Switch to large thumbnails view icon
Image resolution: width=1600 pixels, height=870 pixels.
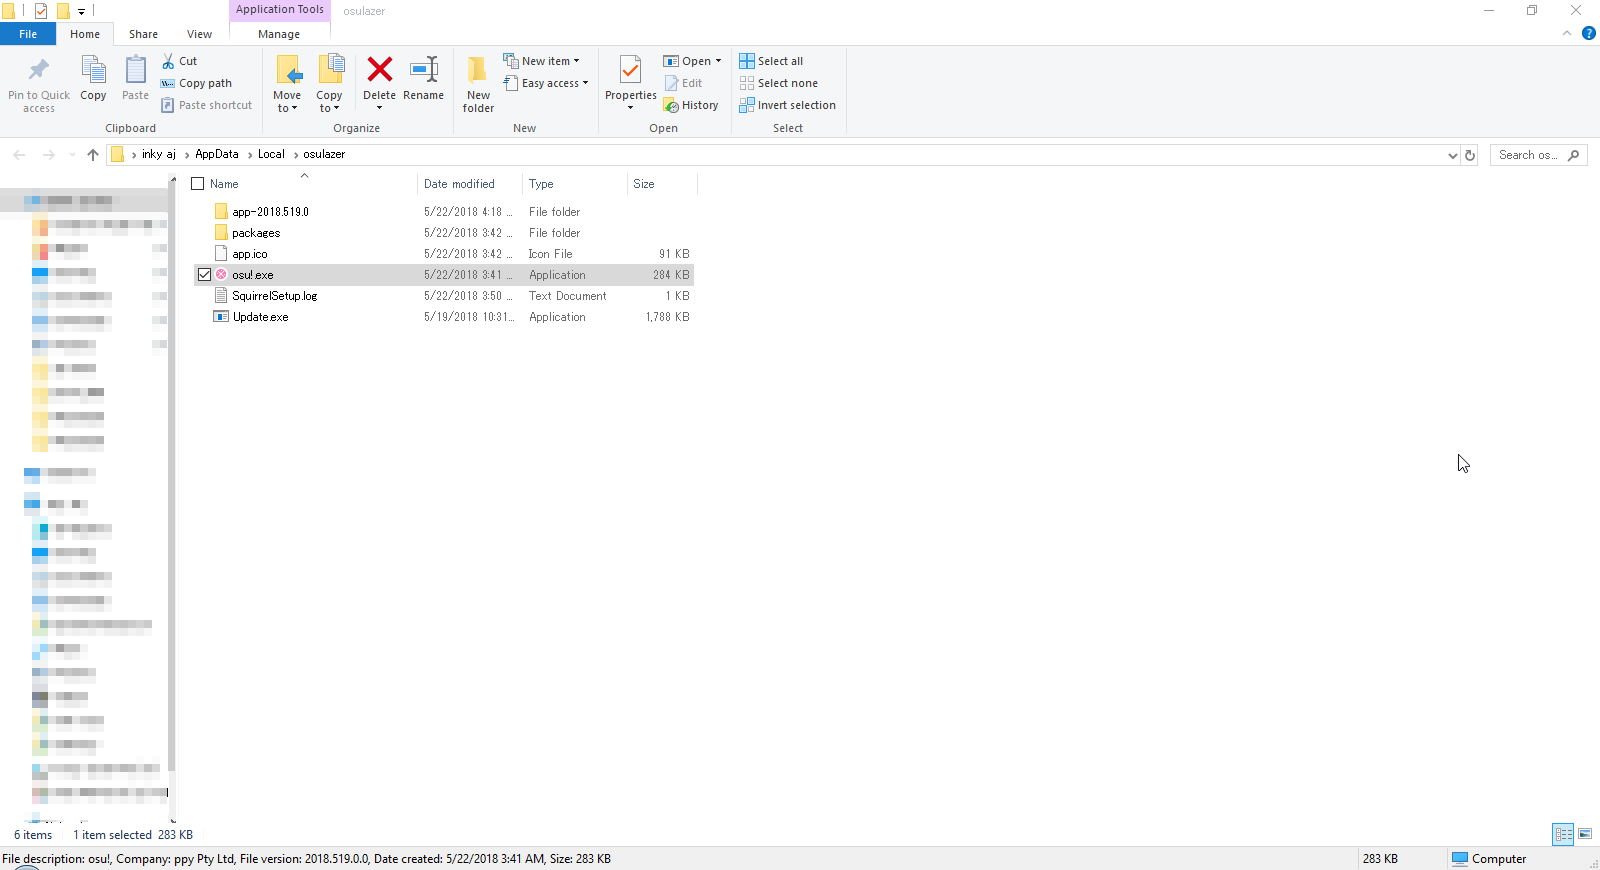[1585, 834]
